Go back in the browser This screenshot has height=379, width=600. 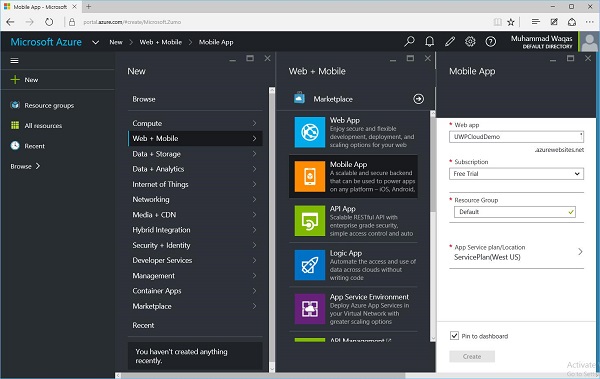[x=10, y=22]
